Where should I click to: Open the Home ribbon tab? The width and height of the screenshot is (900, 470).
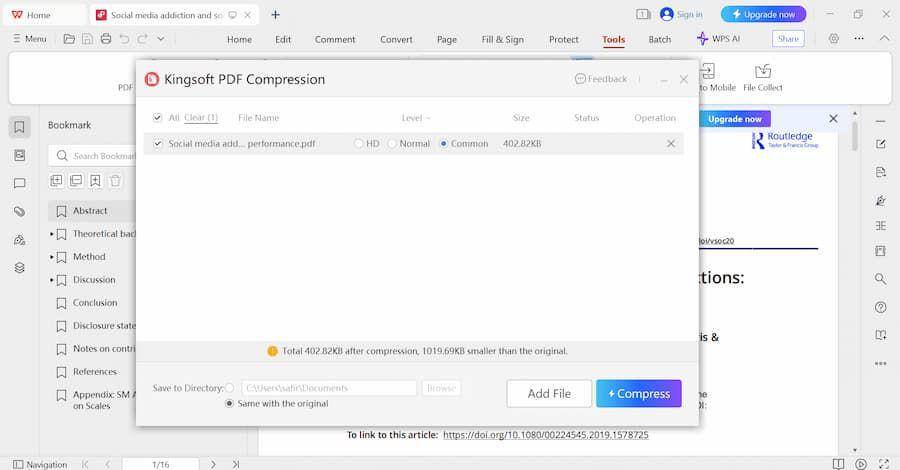pyautogui.click(x=239, y=39)
